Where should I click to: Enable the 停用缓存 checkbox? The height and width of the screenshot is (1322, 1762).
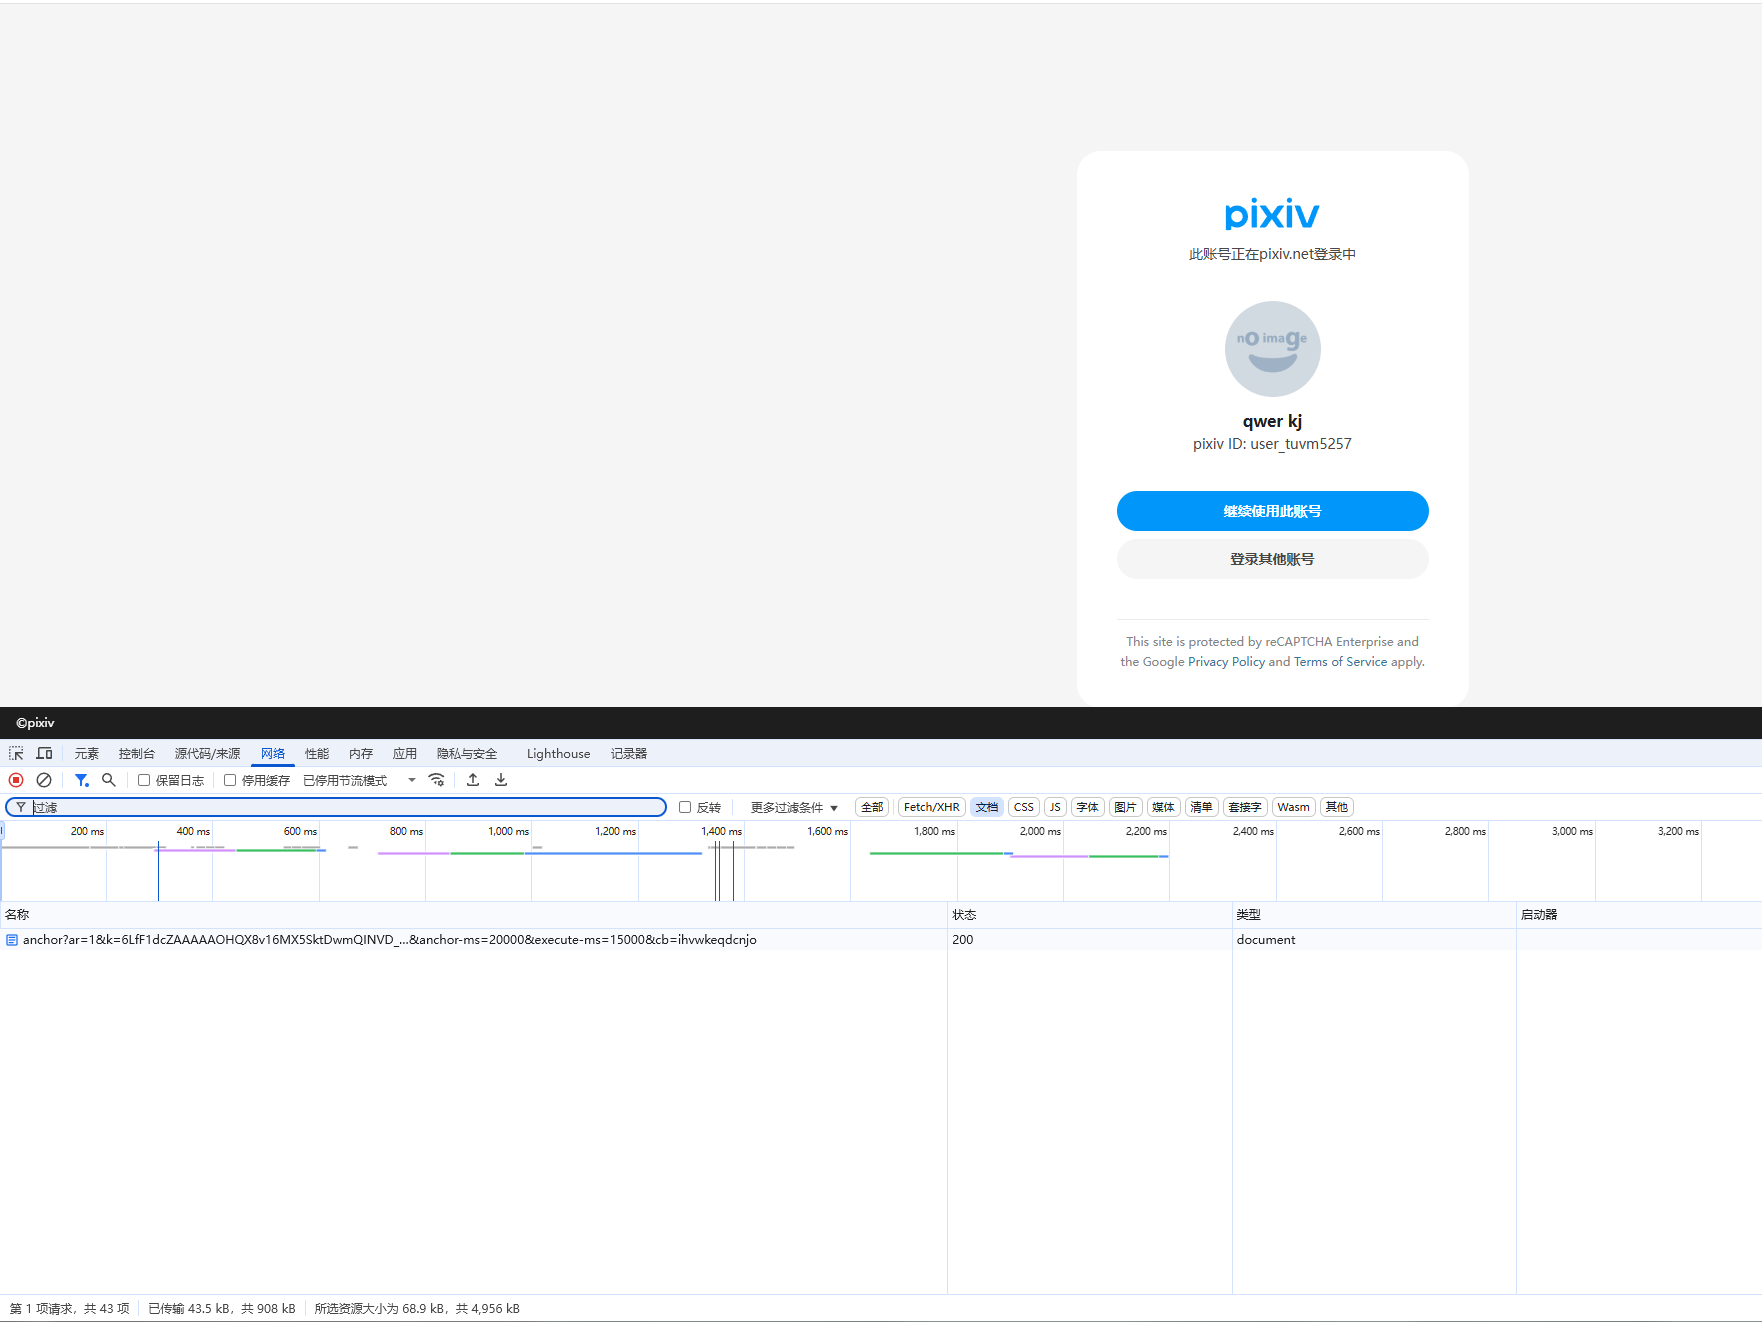(230, 780)
